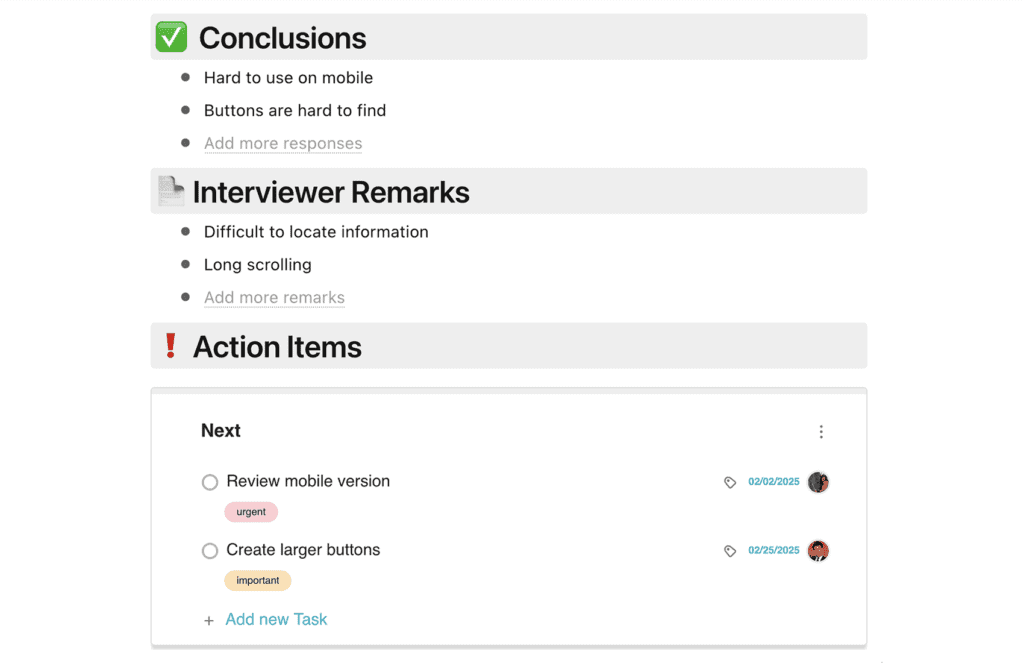Click the orange important tag label
The image size is (1024, 663).
pyautogui.click(x=257, y=581)
